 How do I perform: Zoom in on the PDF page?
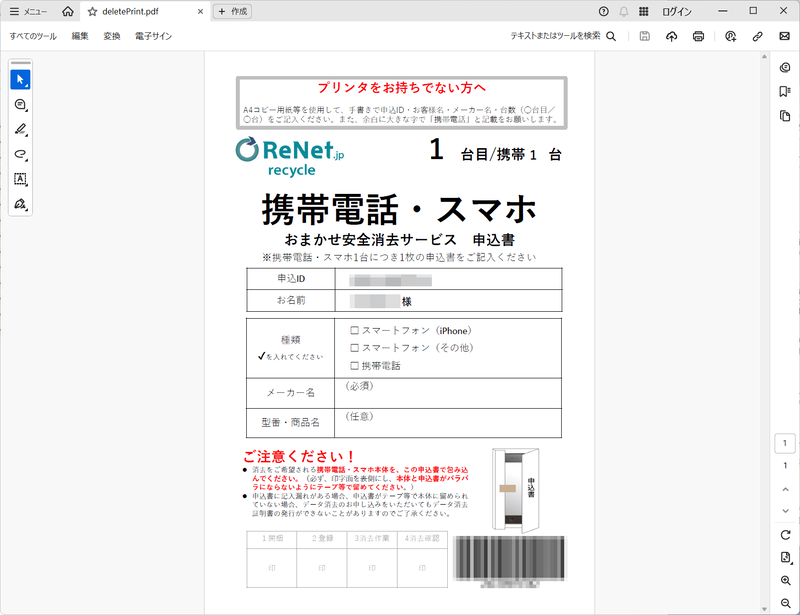(785, 582)
